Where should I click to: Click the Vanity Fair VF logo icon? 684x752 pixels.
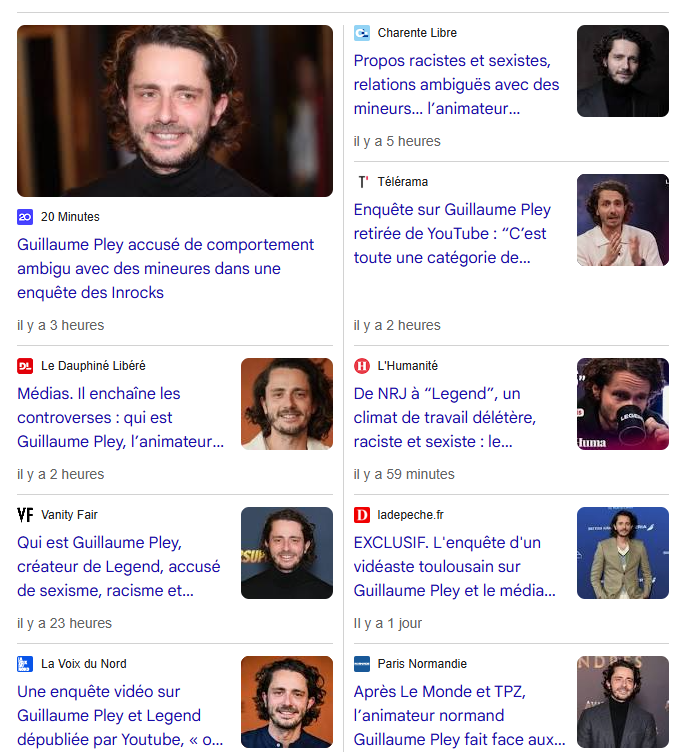point(25,515)
